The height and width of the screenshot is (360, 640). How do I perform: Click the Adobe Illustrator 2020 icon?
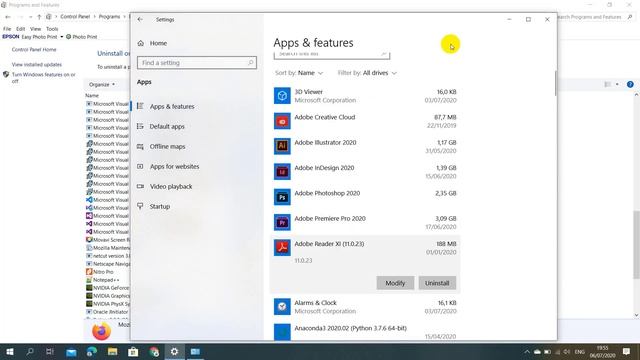[282, 147]
